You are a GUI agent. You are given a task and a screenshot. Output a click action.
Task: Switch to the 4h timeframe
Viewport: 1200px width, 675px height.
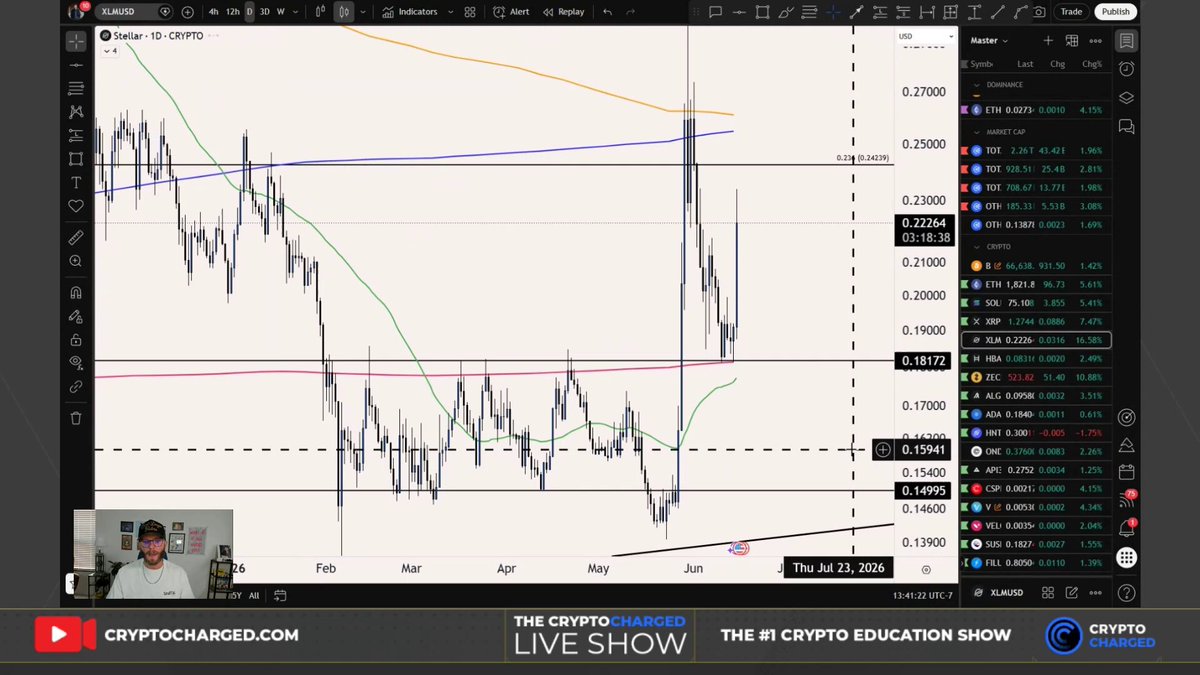coord(213,12)
